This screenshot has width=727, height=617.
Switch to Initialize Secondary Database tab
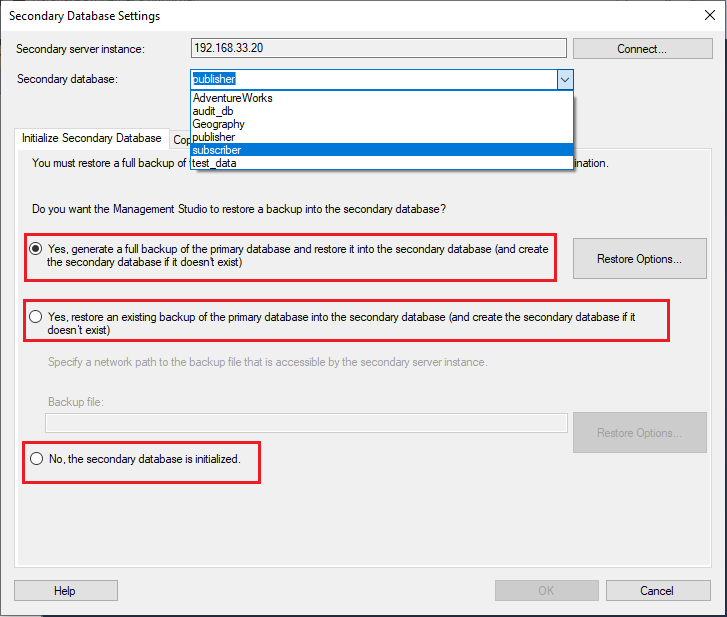pos(91,138)
